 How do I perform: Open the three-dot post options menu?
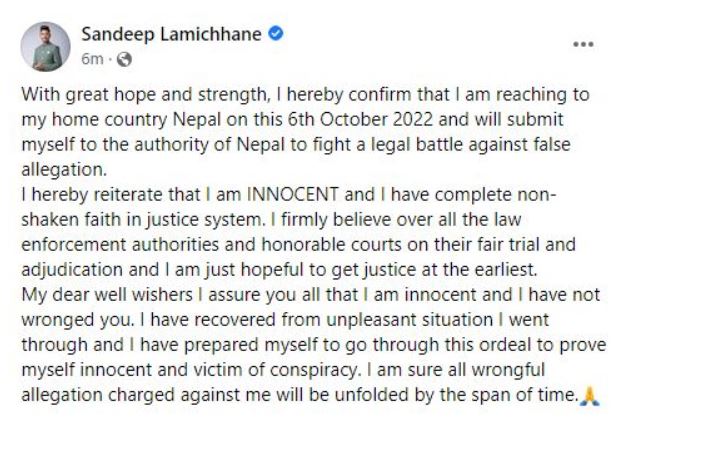(583, 45)
